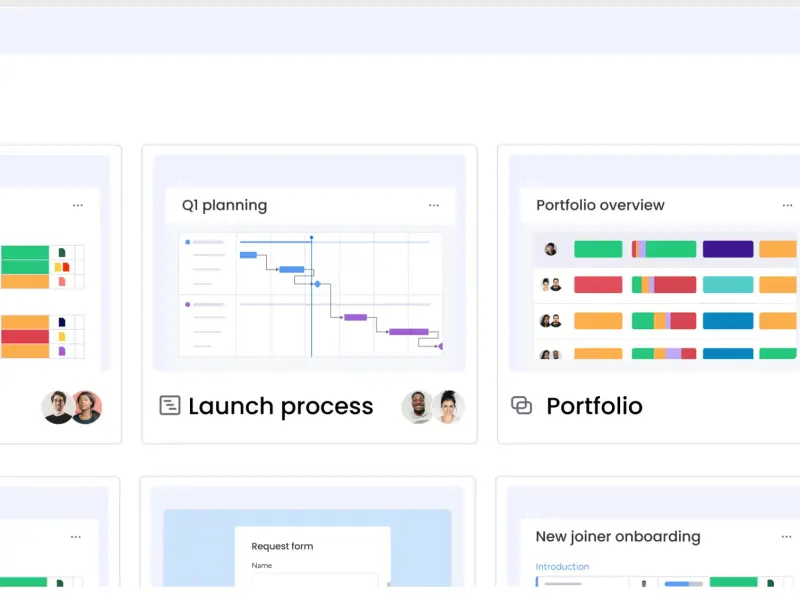Screen dimensions: 800x600
Task: Click the Introduction link in onboarding card
Action: pos(562,567)
